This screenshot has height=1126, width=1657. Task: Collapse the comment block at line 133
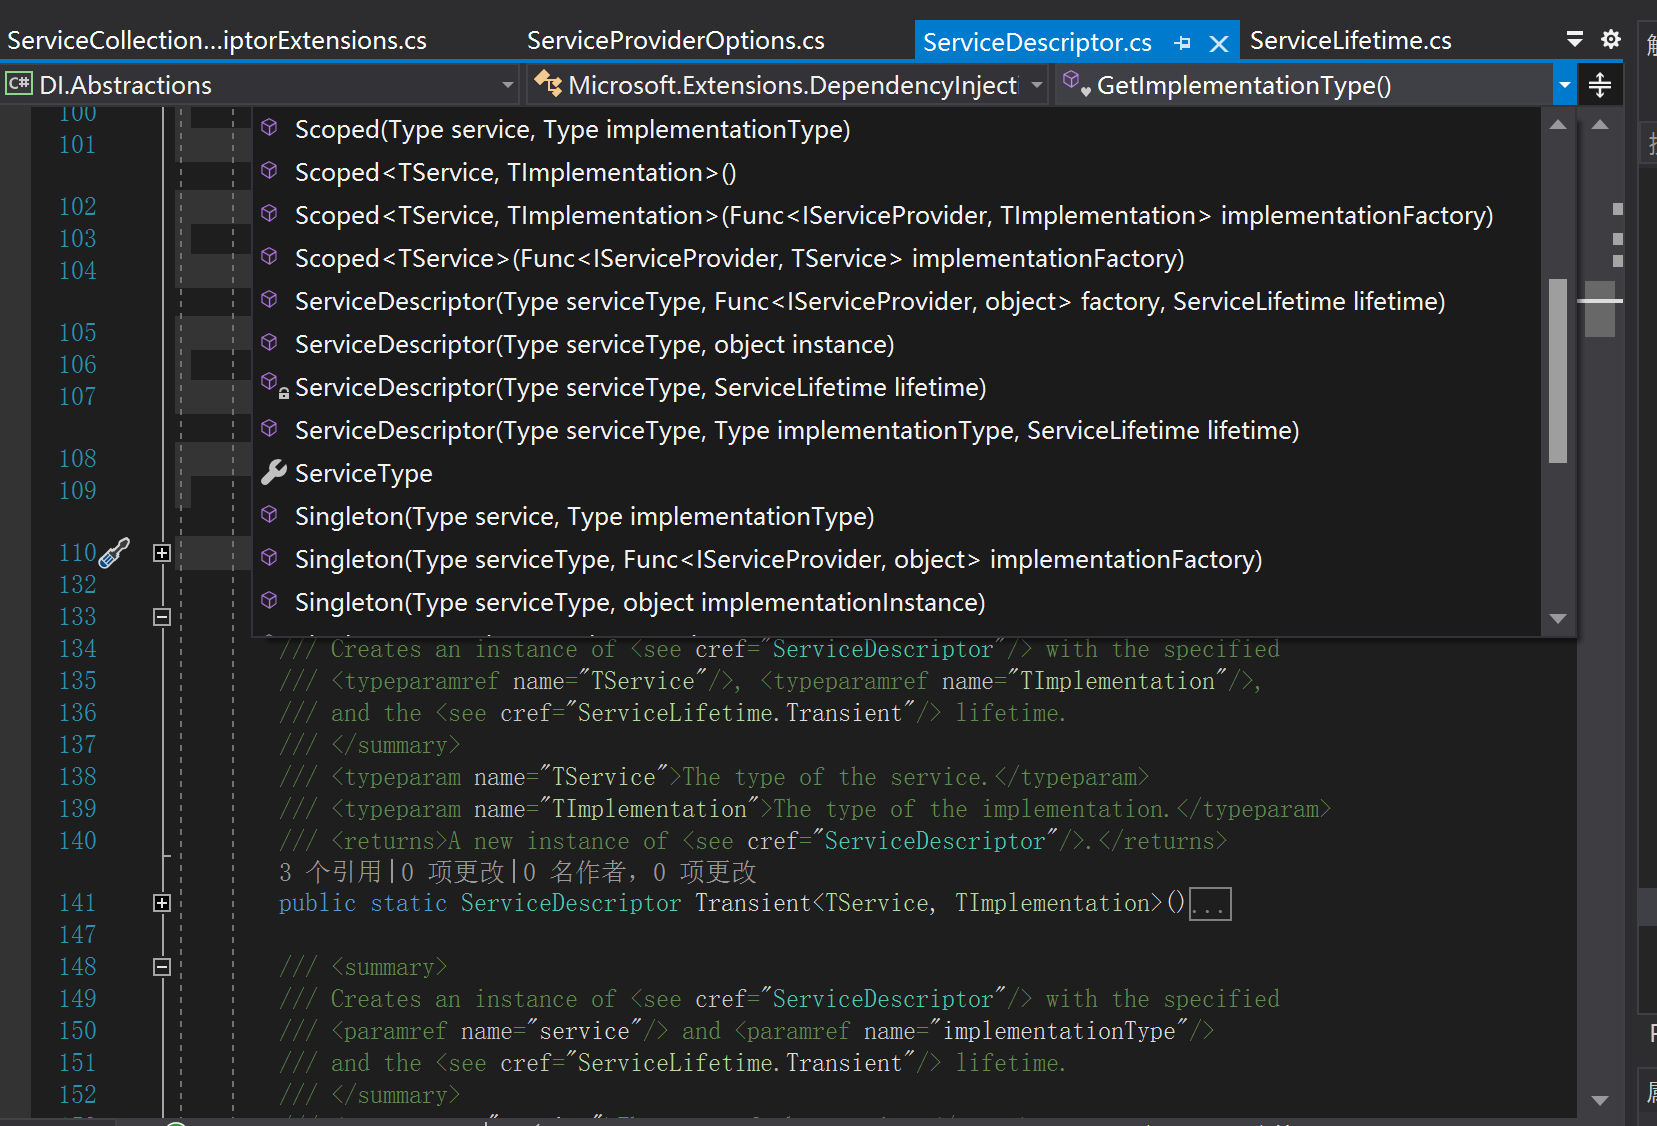tap(162, 617)
